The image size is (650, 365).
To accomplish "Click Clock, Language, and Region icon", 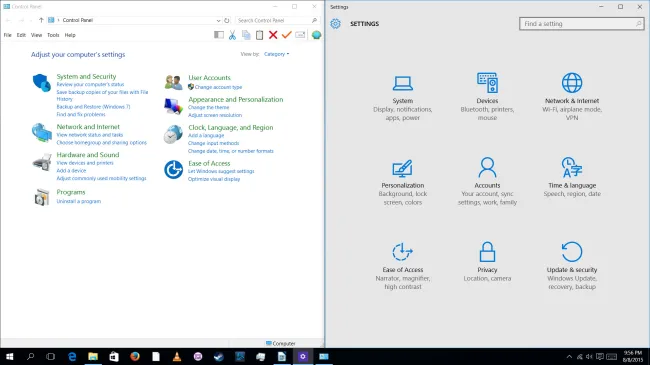I will (173, 134).
